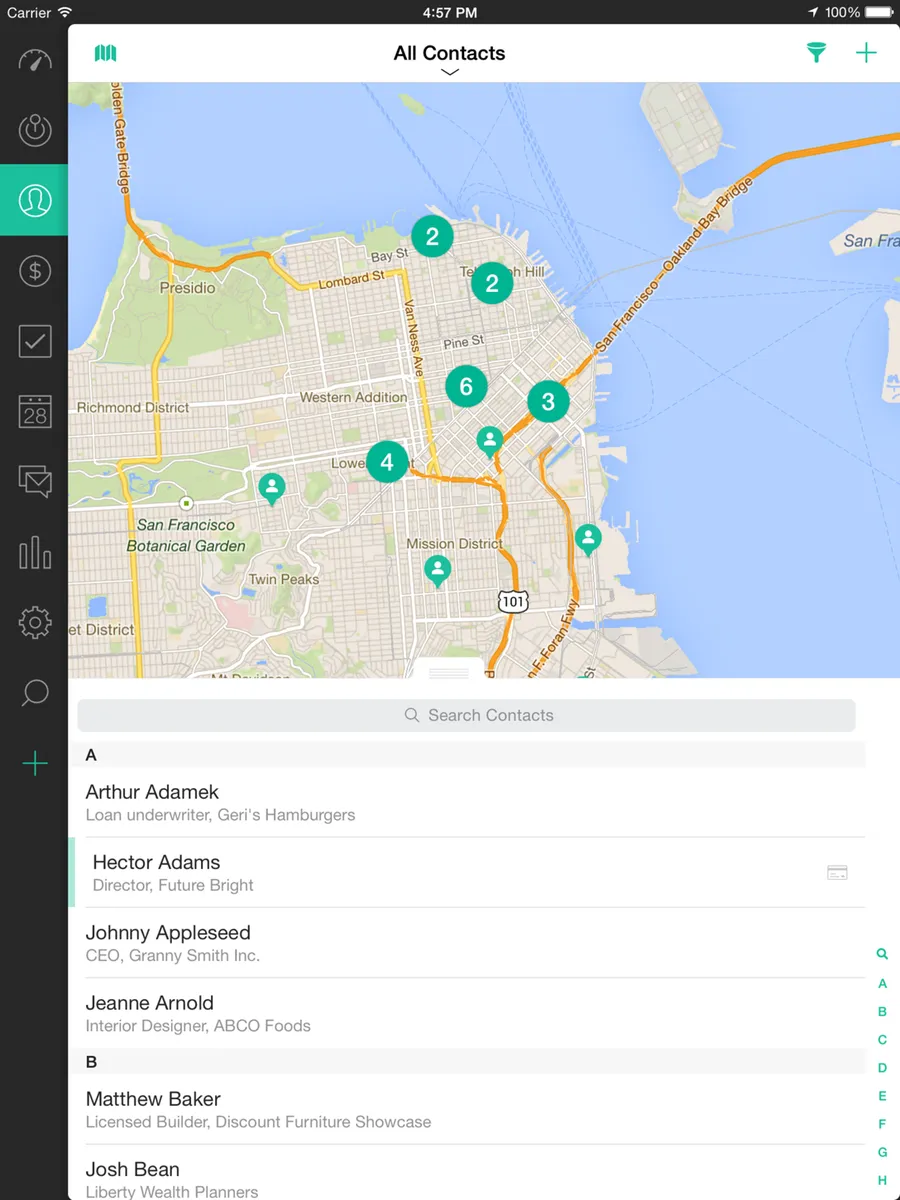
Task: Tap the map cluster marker labeled 6
Action: tap(466, 386)
